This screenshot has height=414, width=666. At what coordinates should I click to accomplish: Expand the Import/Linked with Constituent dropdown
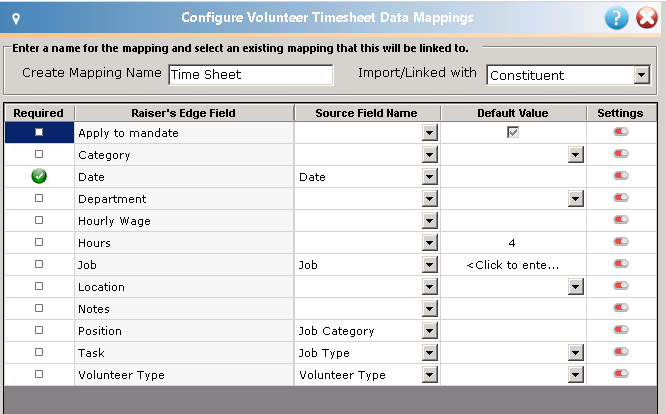click(641, 75)
